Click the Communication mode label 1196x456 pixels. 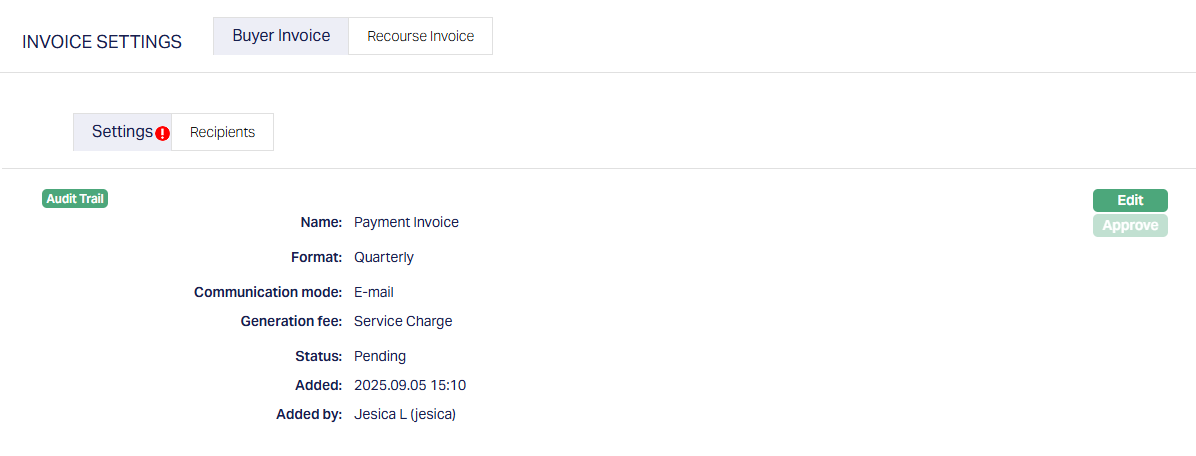pyautogui.click(x=268, y=292)
